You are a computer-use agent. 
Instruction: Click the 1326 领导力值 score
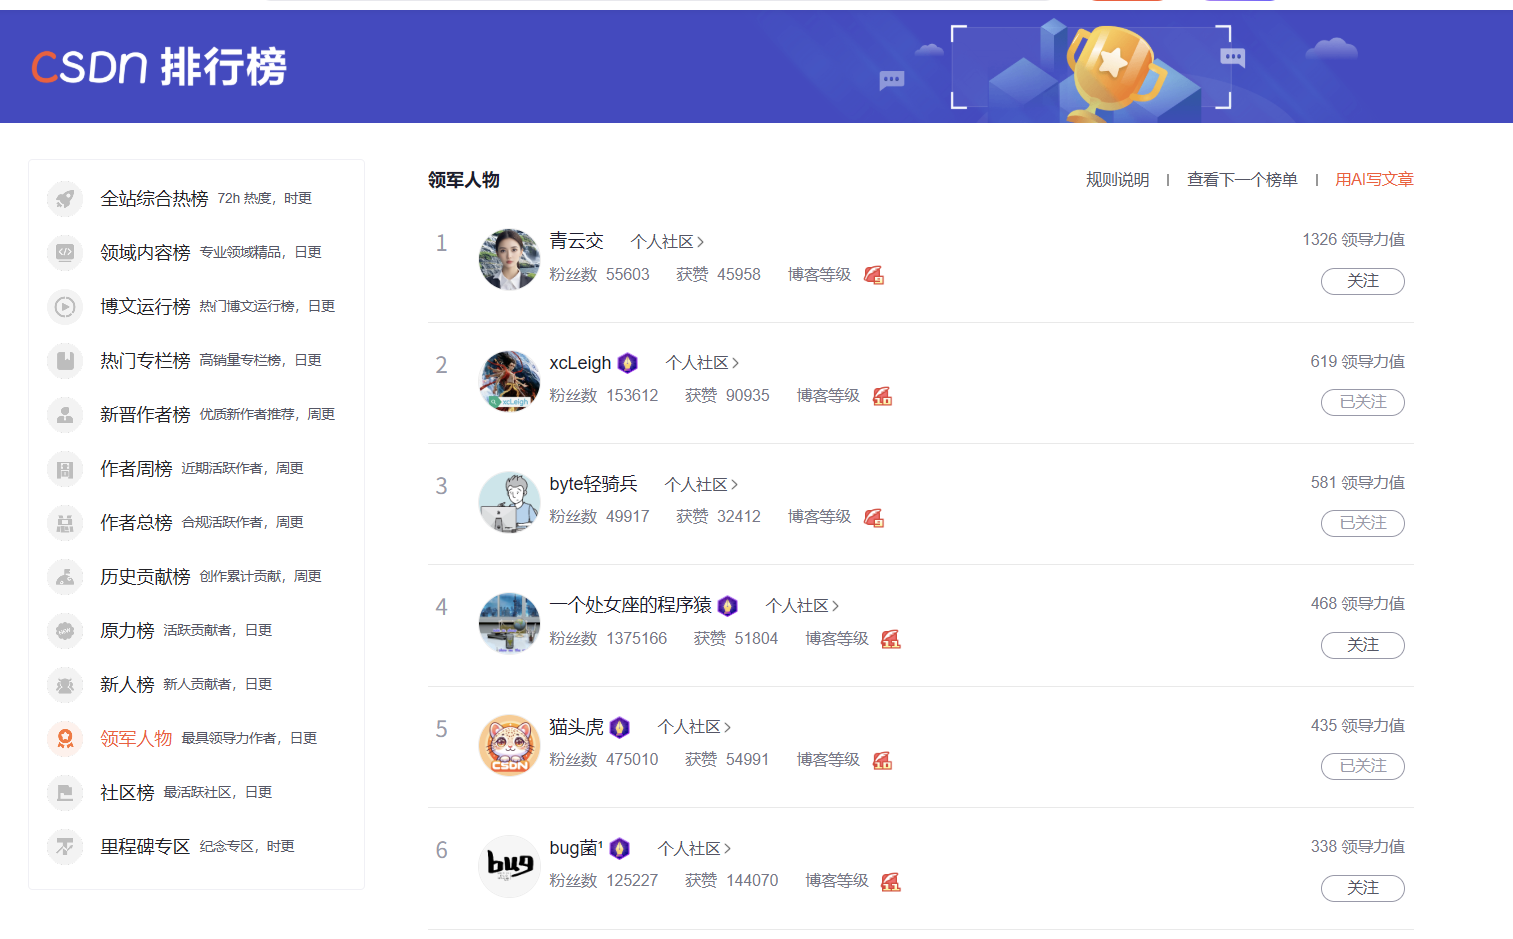(x=1353, y=240)
